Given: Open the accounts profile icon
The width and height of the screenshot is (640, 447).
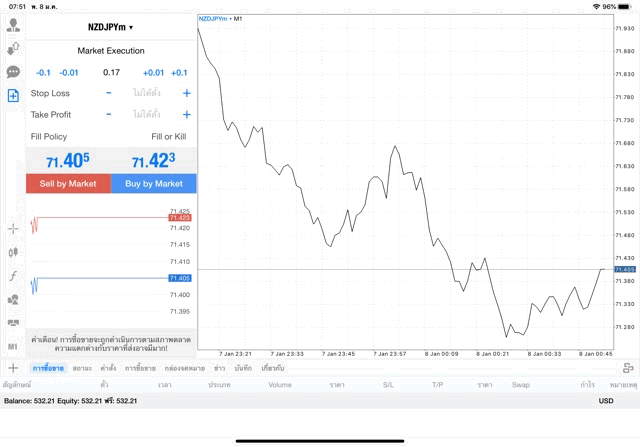Looking at the screenshot, I should click(13, 25).
